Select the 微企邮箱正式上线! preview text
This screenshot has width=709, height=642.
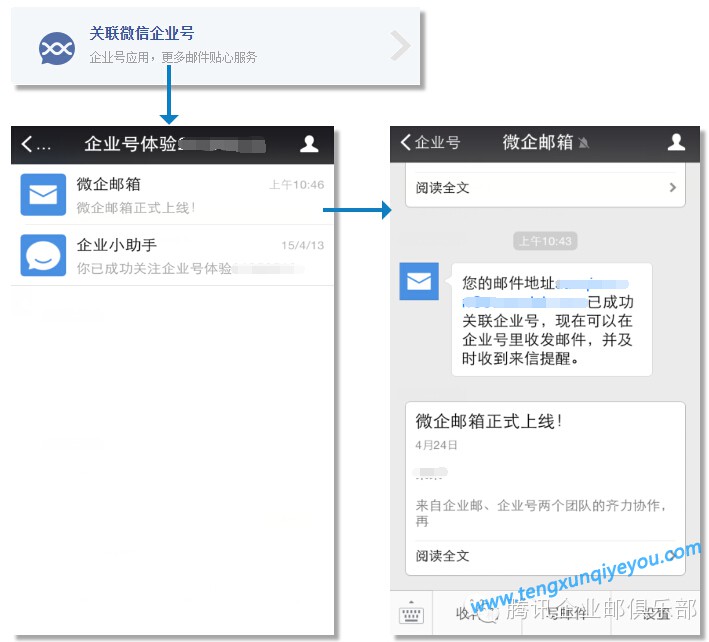click(136, 208)
